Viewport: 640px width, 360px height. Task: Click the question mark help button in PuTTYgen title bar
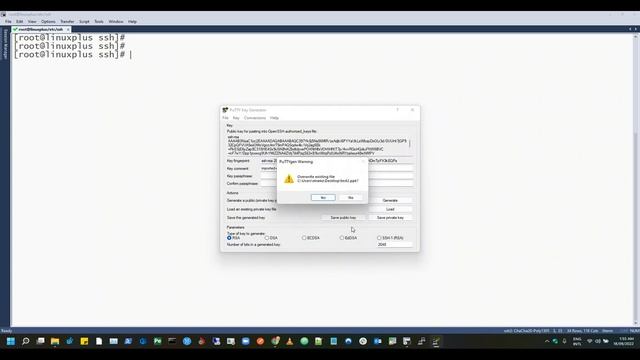coord(398,110)
